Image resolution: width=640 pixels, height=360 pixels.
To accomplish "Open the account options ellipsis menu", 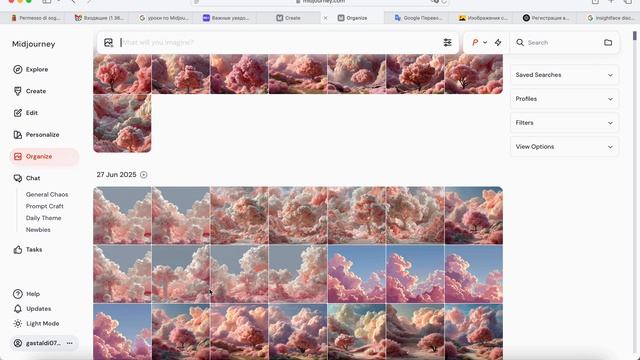I will point(70,343).
